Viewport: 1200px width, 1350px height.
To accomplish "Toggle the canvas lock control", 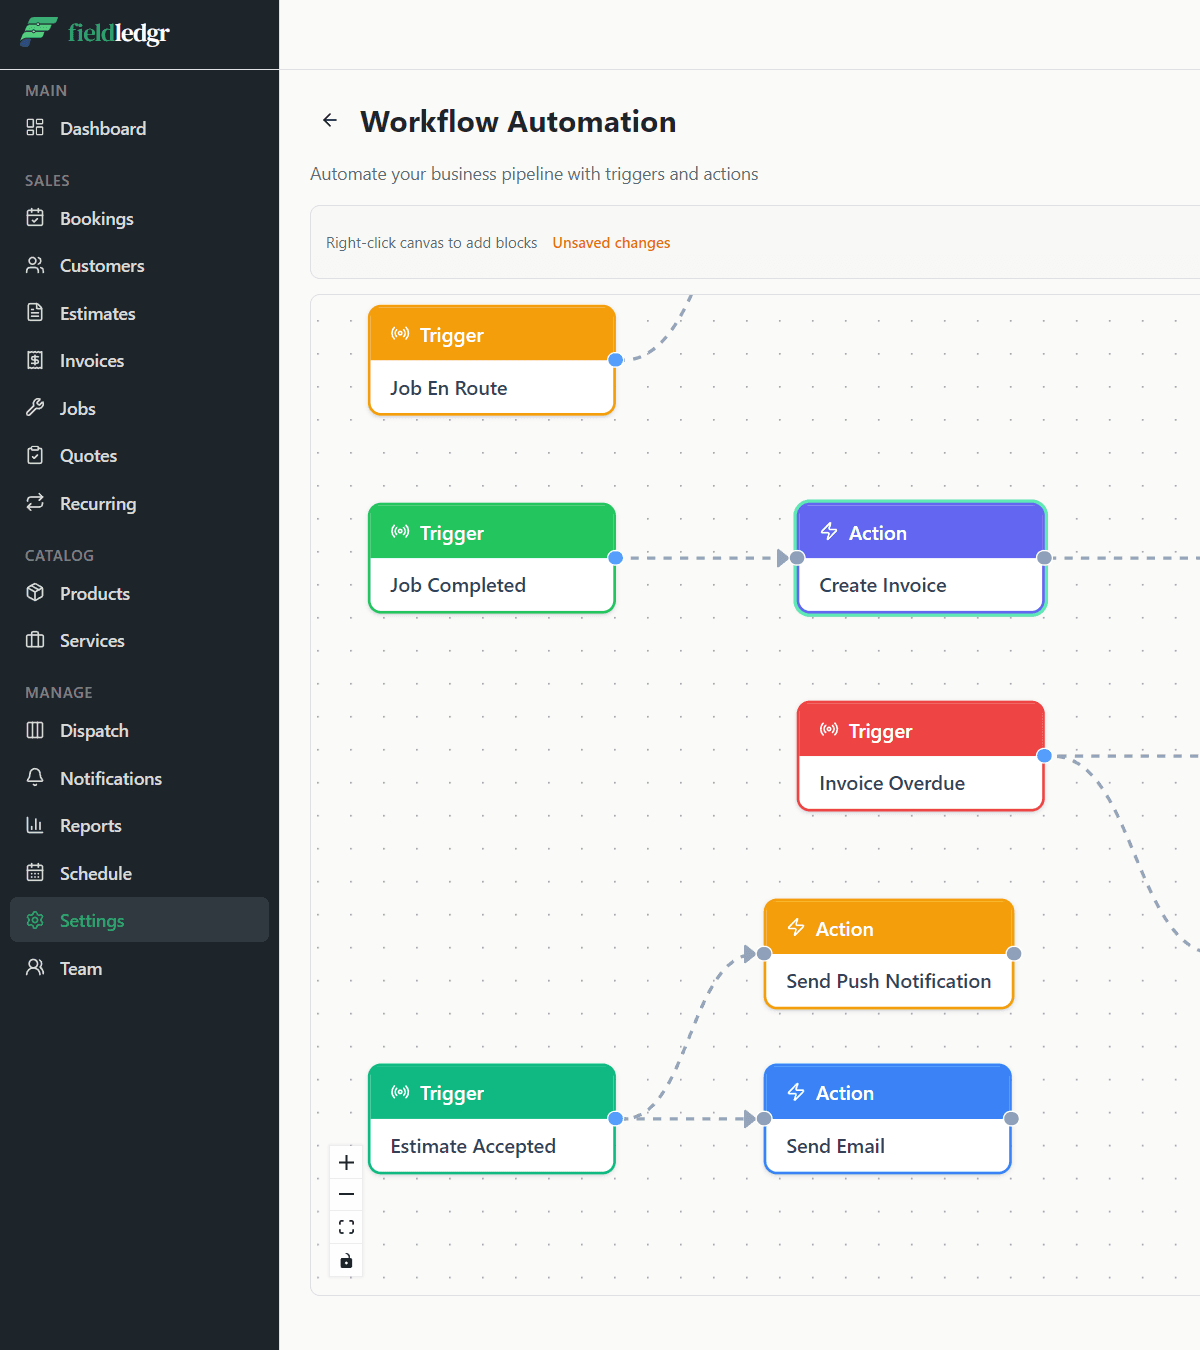I will click(x=346, y=1260).
